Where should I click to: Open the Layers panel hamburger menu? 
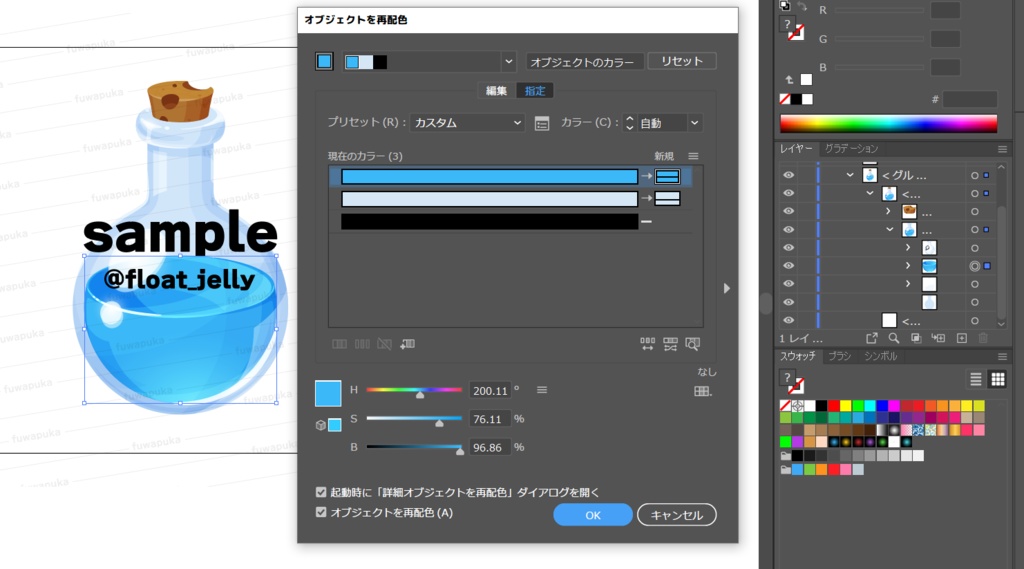coord(1002,149)
